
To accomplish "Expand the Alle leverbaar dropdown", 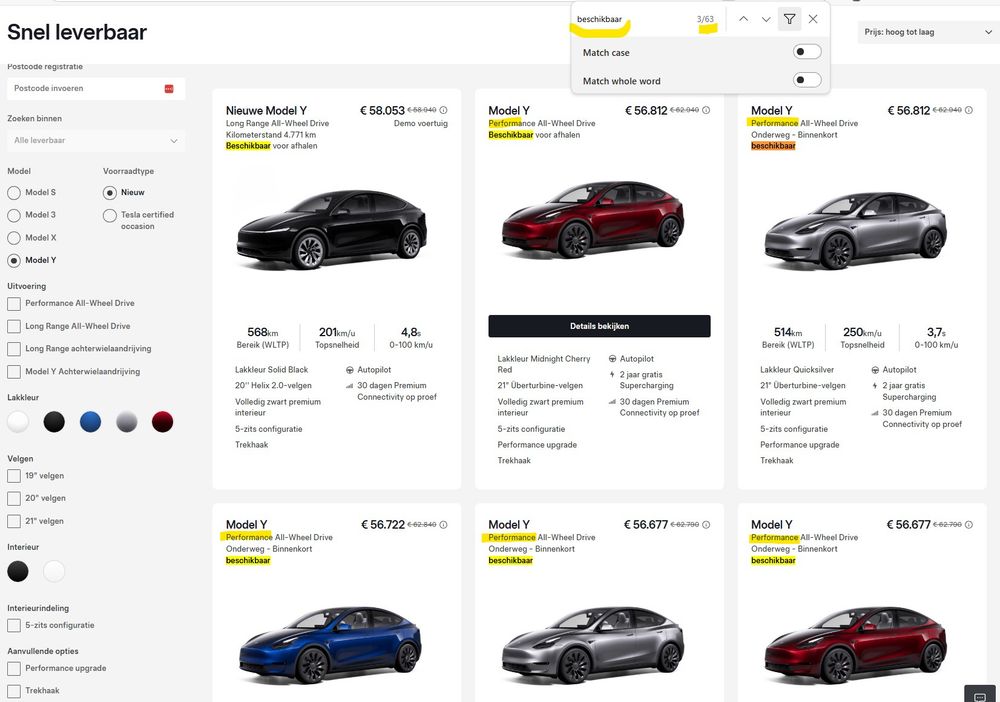I will [96, 140].
